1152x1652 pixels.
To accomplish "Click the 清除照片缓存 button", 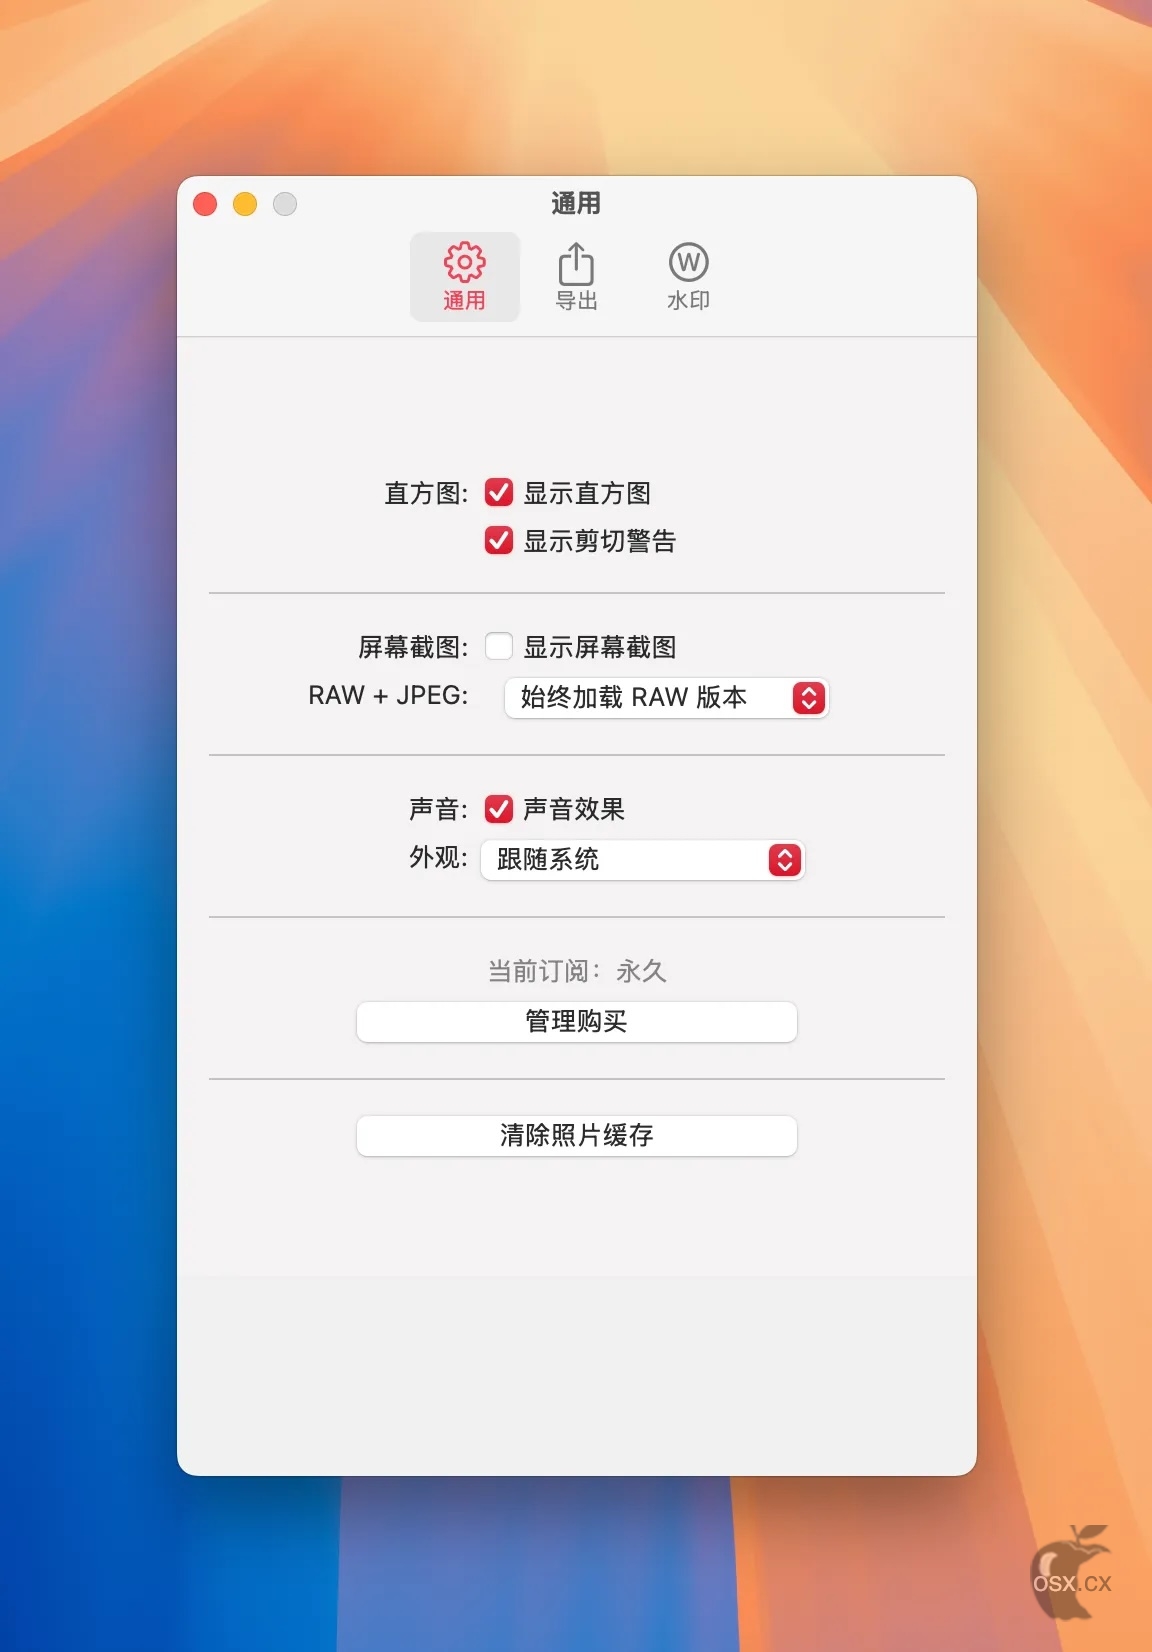I will pos(577,1135).
